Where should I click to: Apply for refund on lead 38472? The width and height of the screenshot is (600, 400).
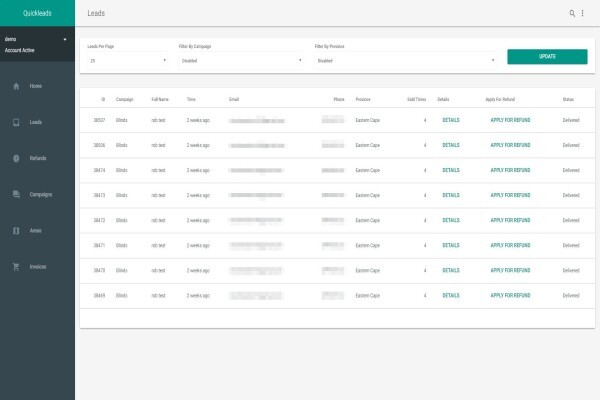[510, 220]
